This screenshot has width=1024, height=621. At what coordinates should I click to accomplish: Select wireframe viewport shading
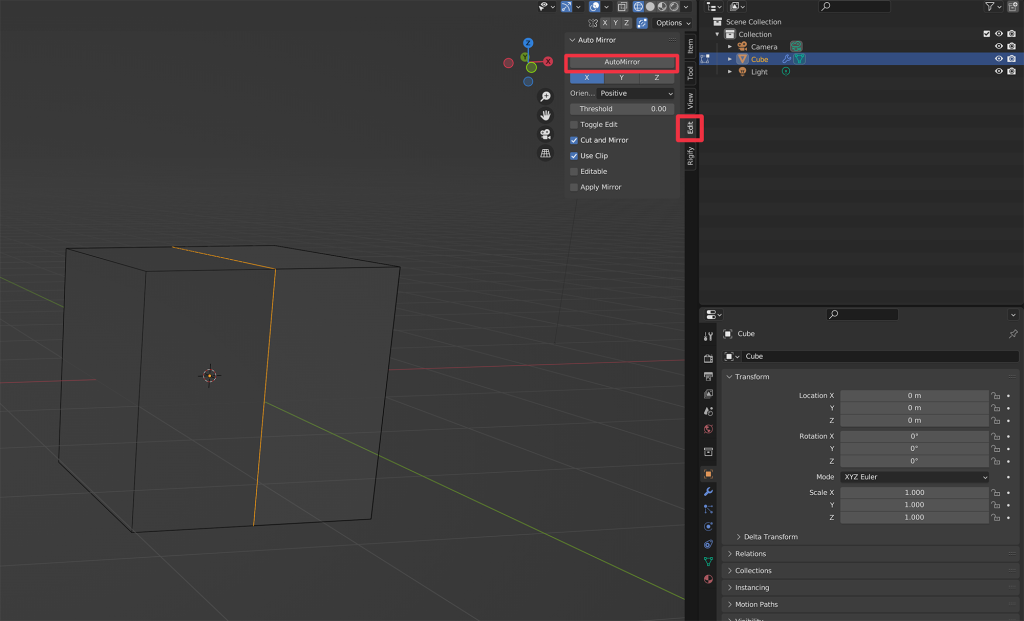pyautogui.click(x=638, y=7)
